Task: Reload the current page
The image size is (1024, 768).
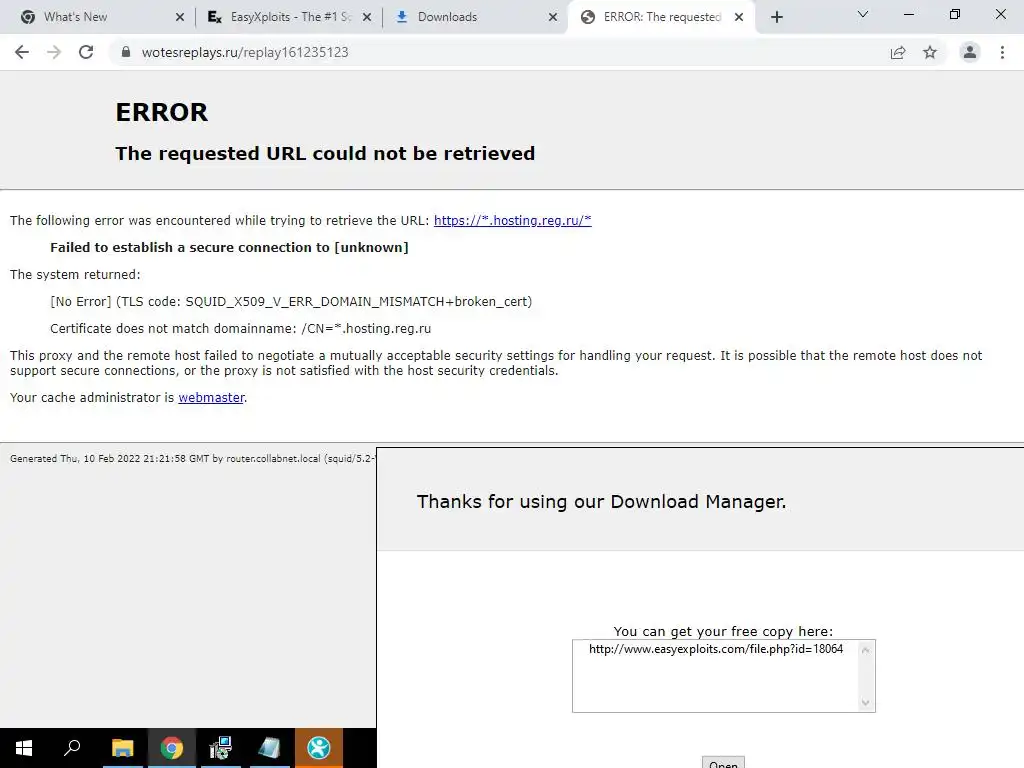Action: point(86,52)
